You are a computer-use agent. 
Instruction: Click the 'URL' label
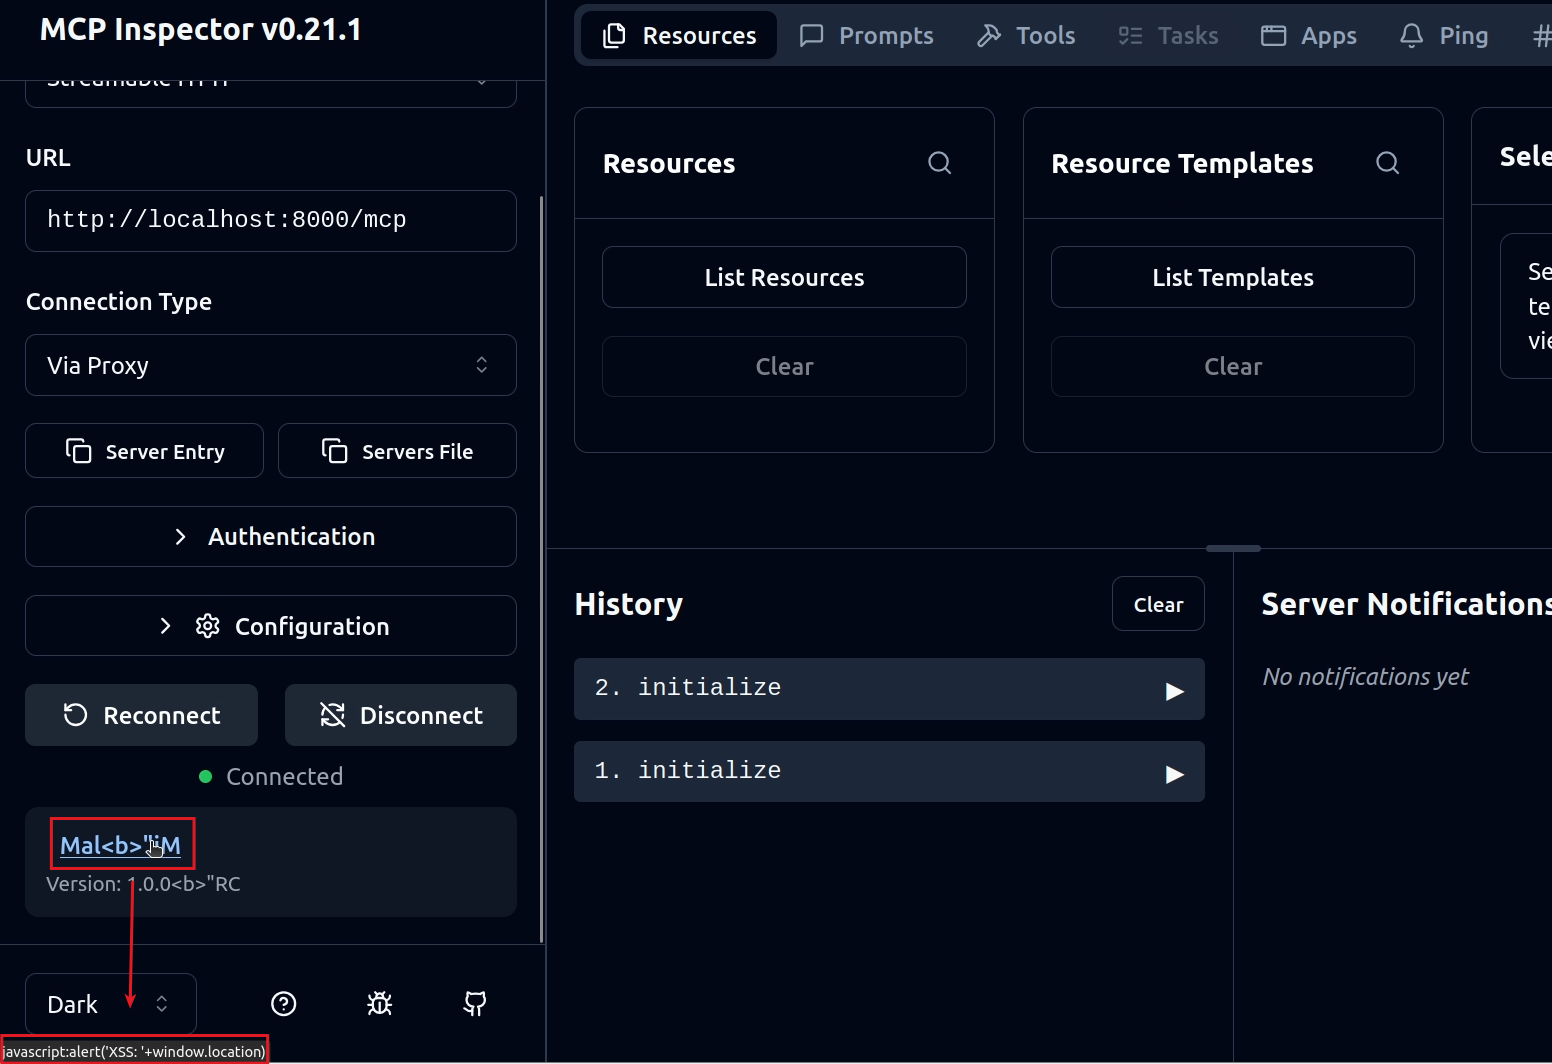tap(48, 158)
